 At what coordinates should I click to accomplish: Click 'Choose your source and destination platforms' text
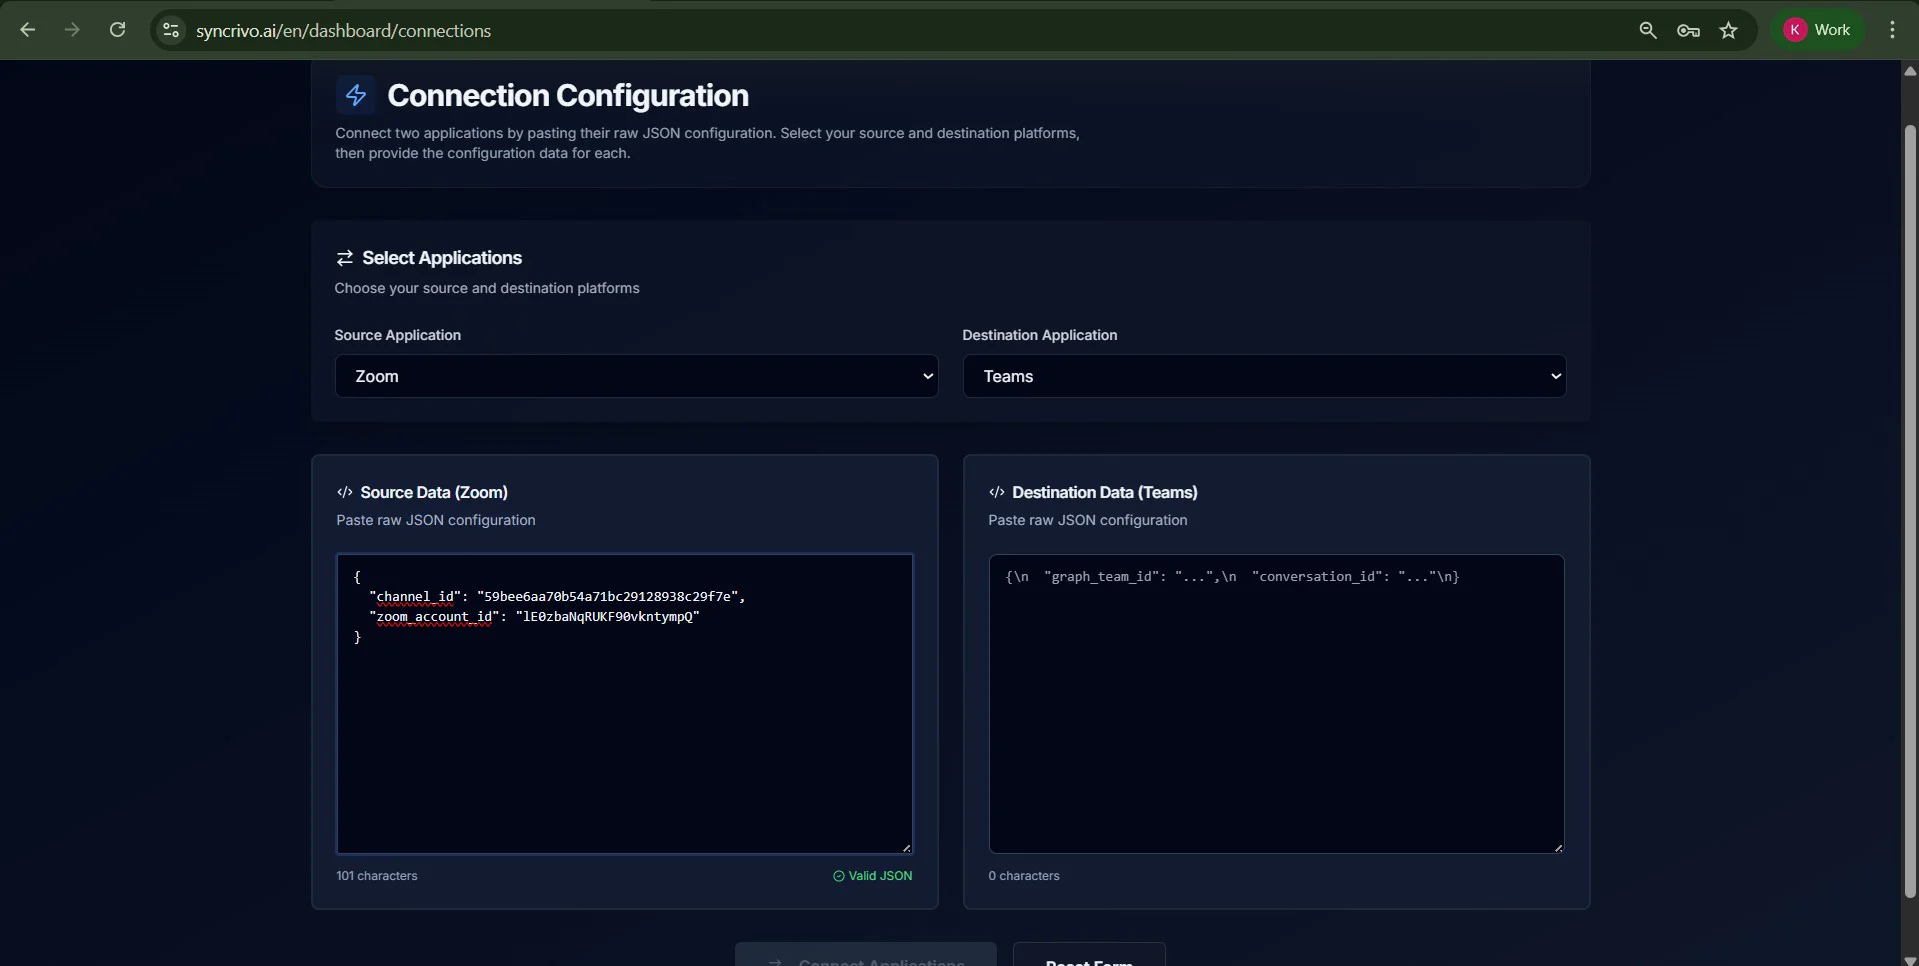tap(487, 288)
